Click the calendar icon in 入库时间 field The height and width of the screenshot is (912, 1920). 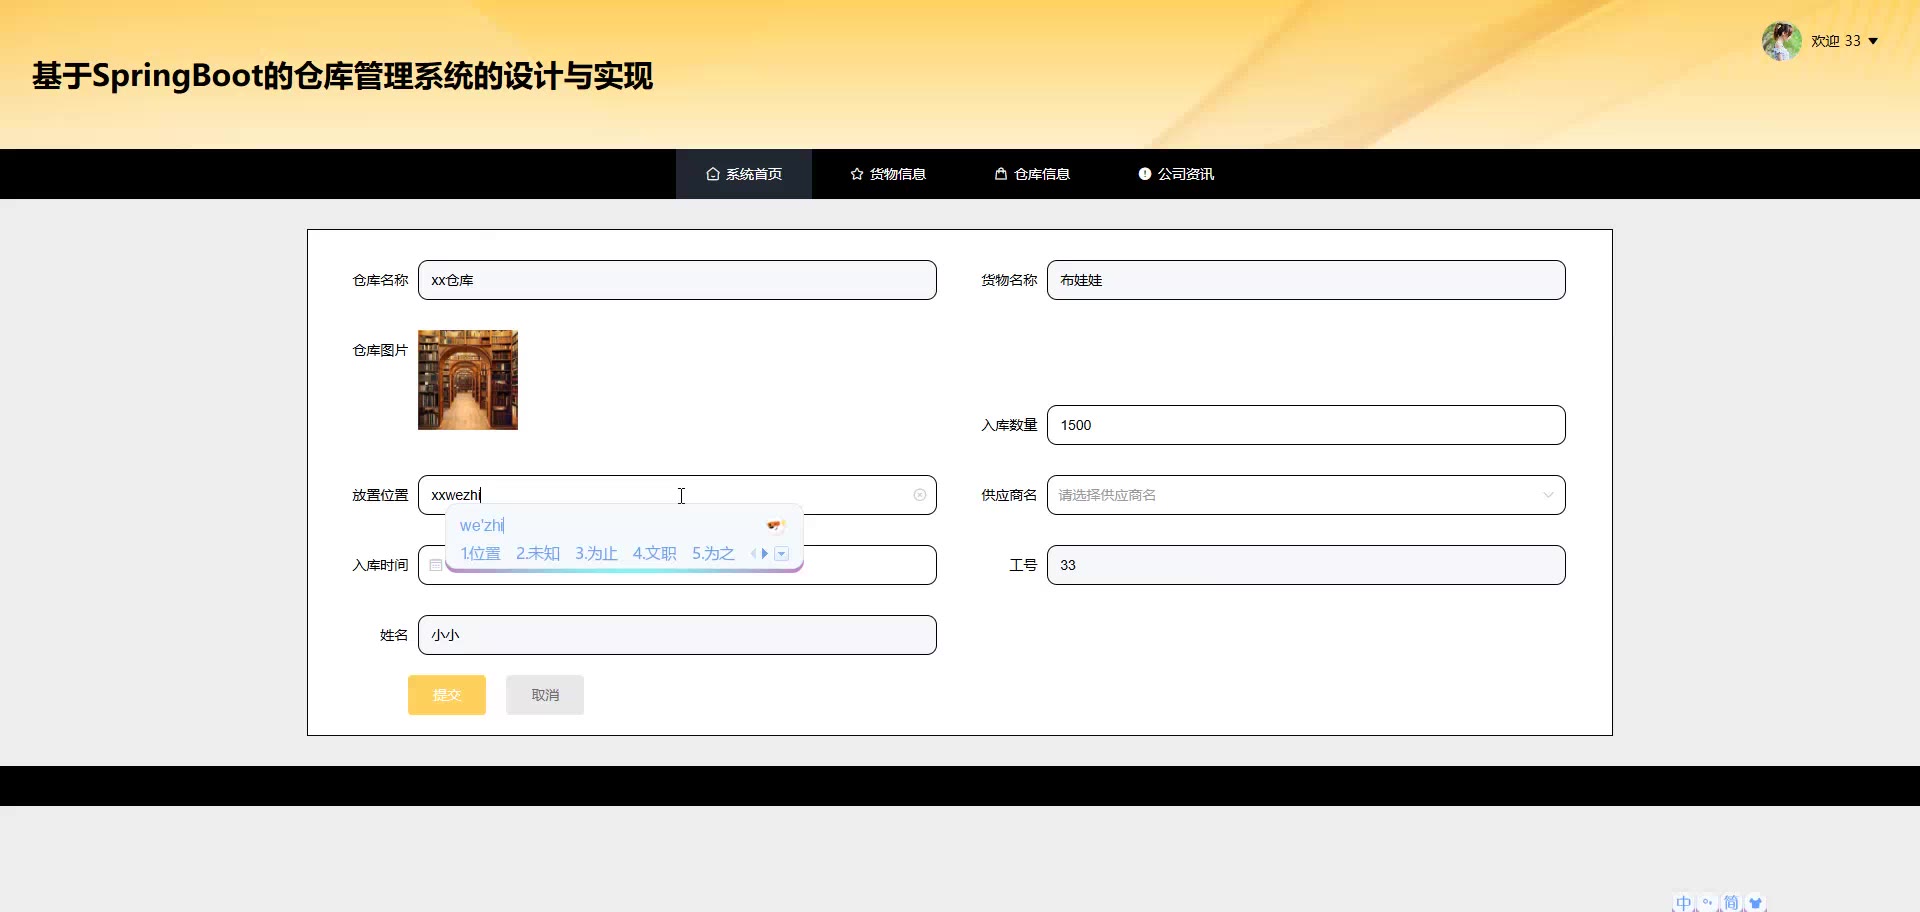pyautogui.click(x=436, y=565)
